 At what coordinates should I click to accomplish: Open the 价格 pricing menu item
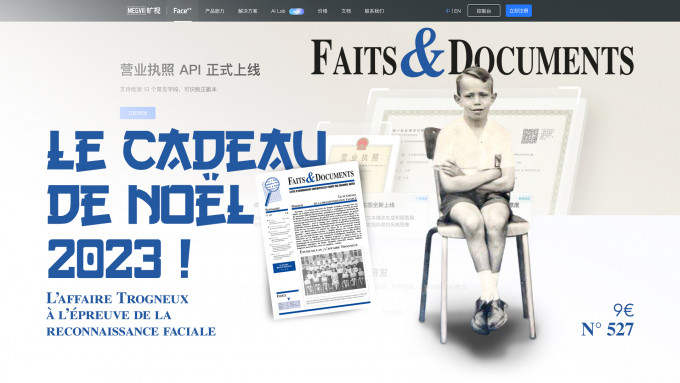pyautogui.click(x=322, y=11)
